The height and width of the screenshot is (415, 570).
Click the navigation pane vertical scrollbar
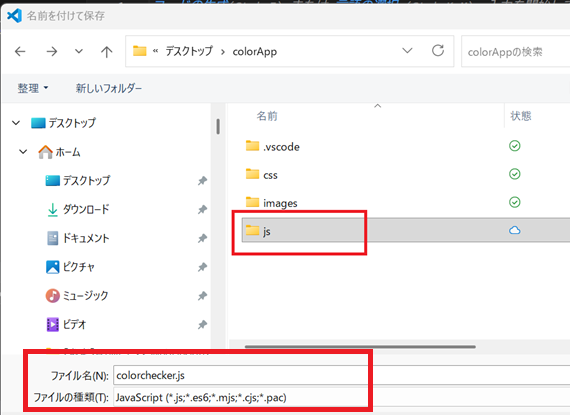point(218,127)
